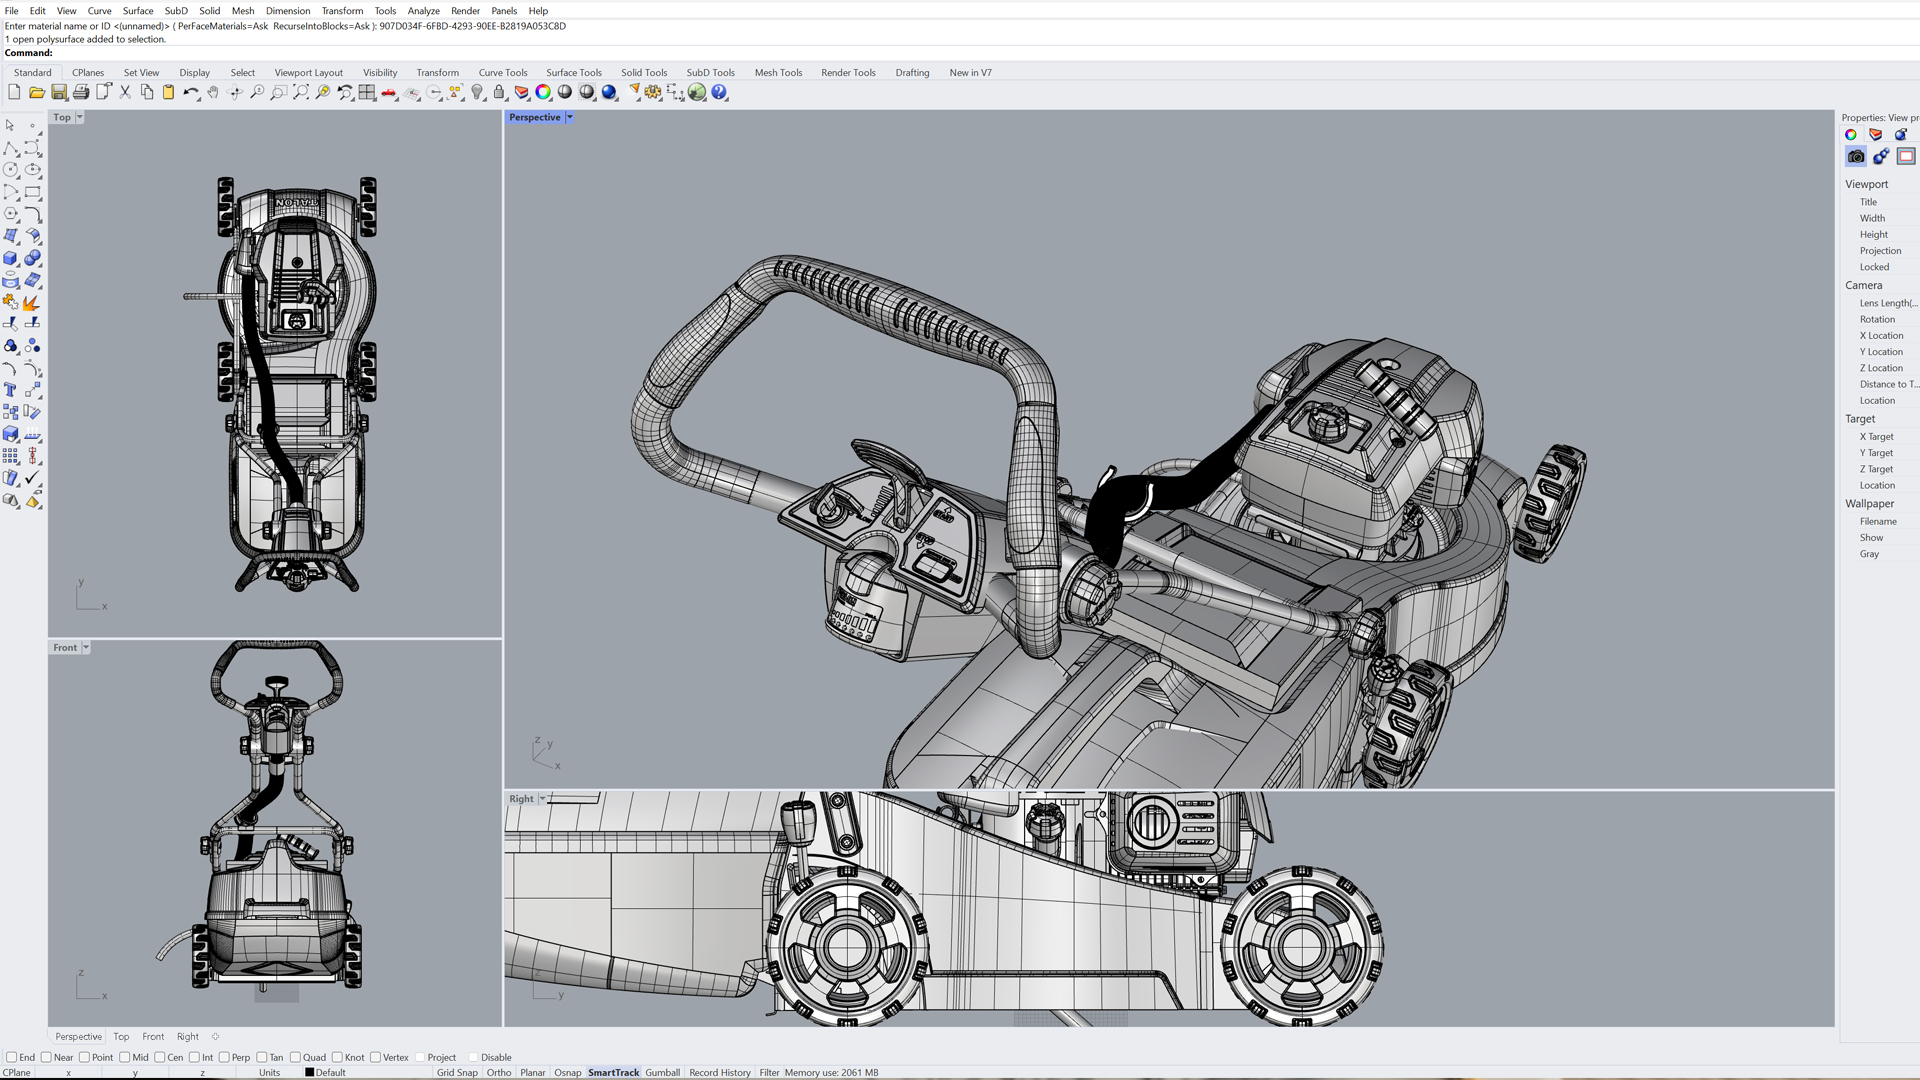The height and width of the screenshot is (1080, 1920).
Task: Enable the End osnap checkbox
Action: (11, 1057)
